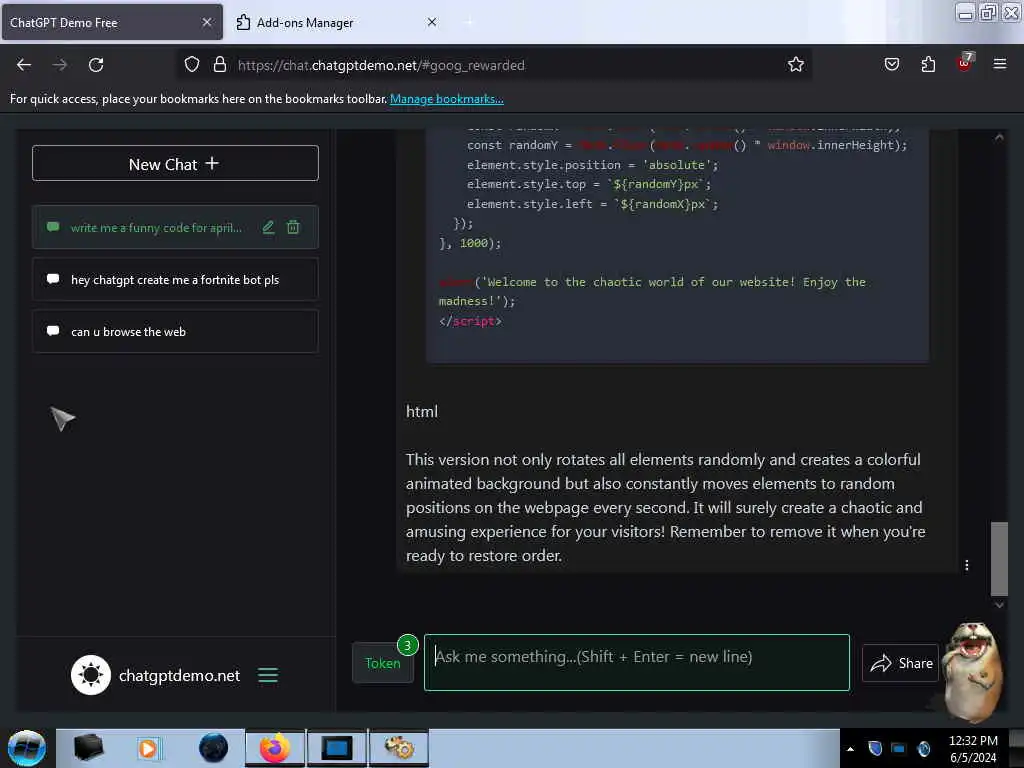This screenshot has width=1024, height=768.
Task: View site security padlock info
Action: tap(220, 65)
